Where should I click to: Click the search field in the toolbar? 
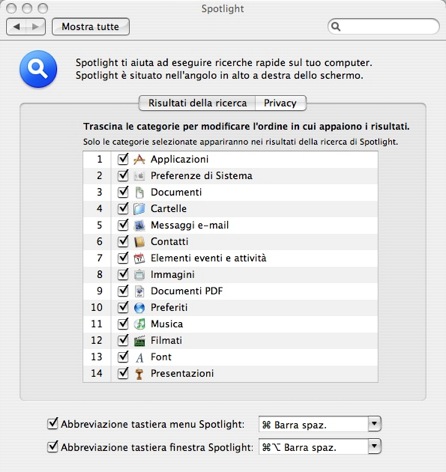[x=384, y=26]
